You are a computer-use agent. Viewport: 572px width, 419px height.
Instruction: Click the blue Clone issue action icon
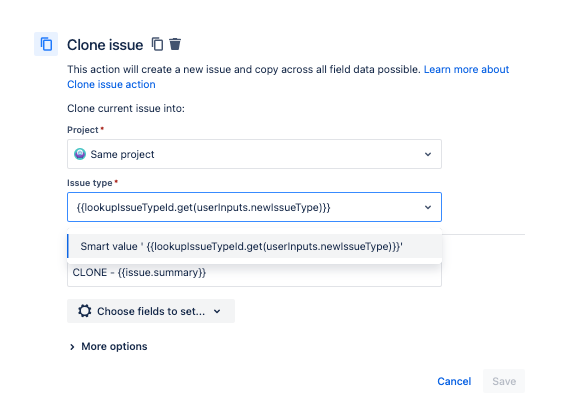coord(46,44)
